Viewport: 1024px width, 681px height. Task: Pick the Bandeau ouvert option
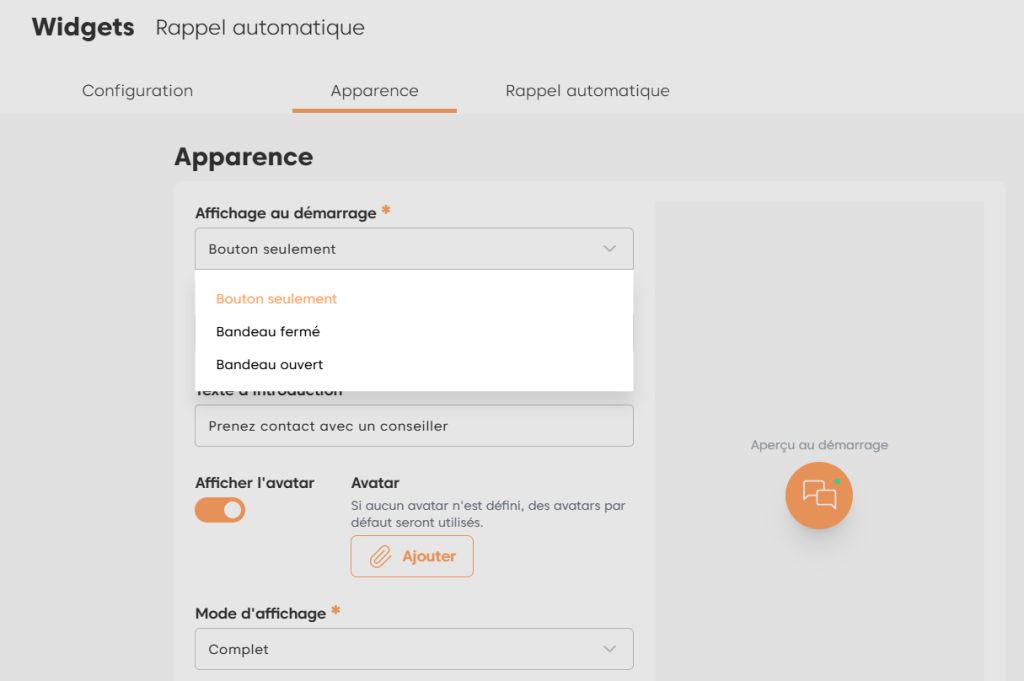(x=270, y=365)
